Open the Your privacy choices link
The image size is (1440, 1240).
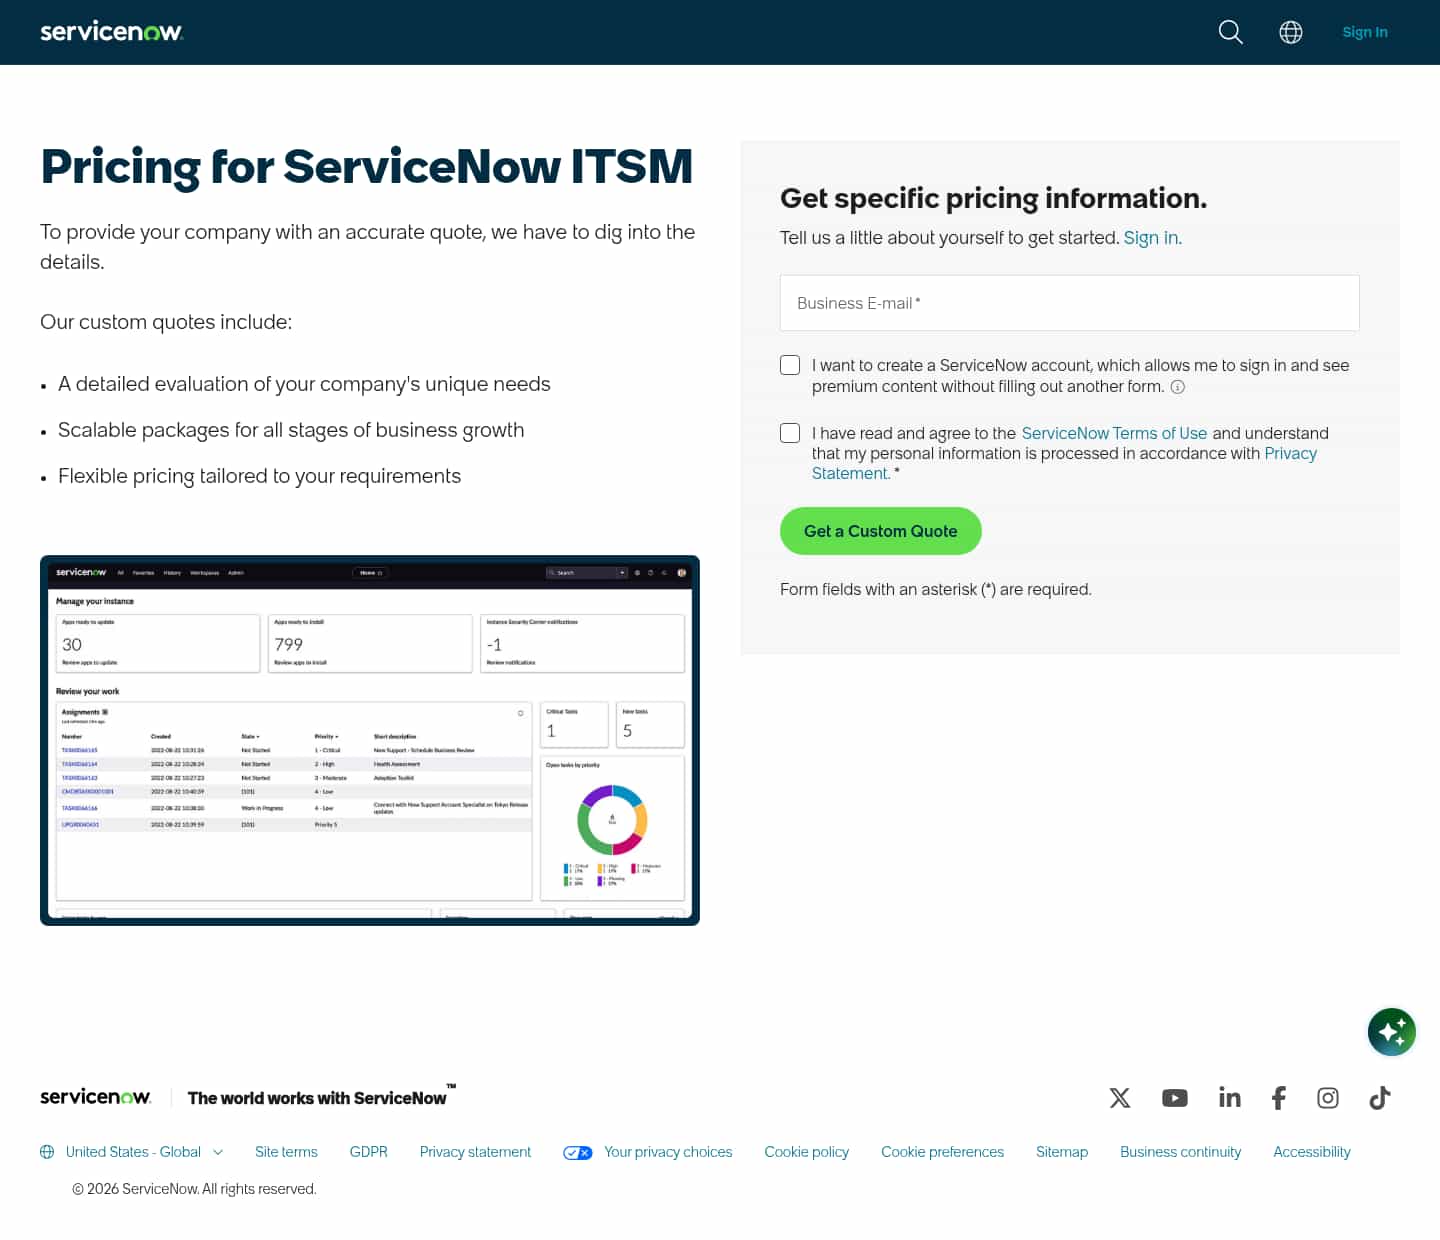coord(668,1152)
